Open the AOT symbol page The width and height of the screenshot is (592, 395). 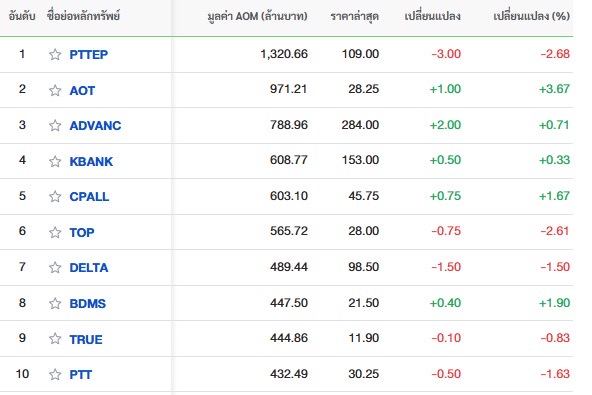pos(82,91)
